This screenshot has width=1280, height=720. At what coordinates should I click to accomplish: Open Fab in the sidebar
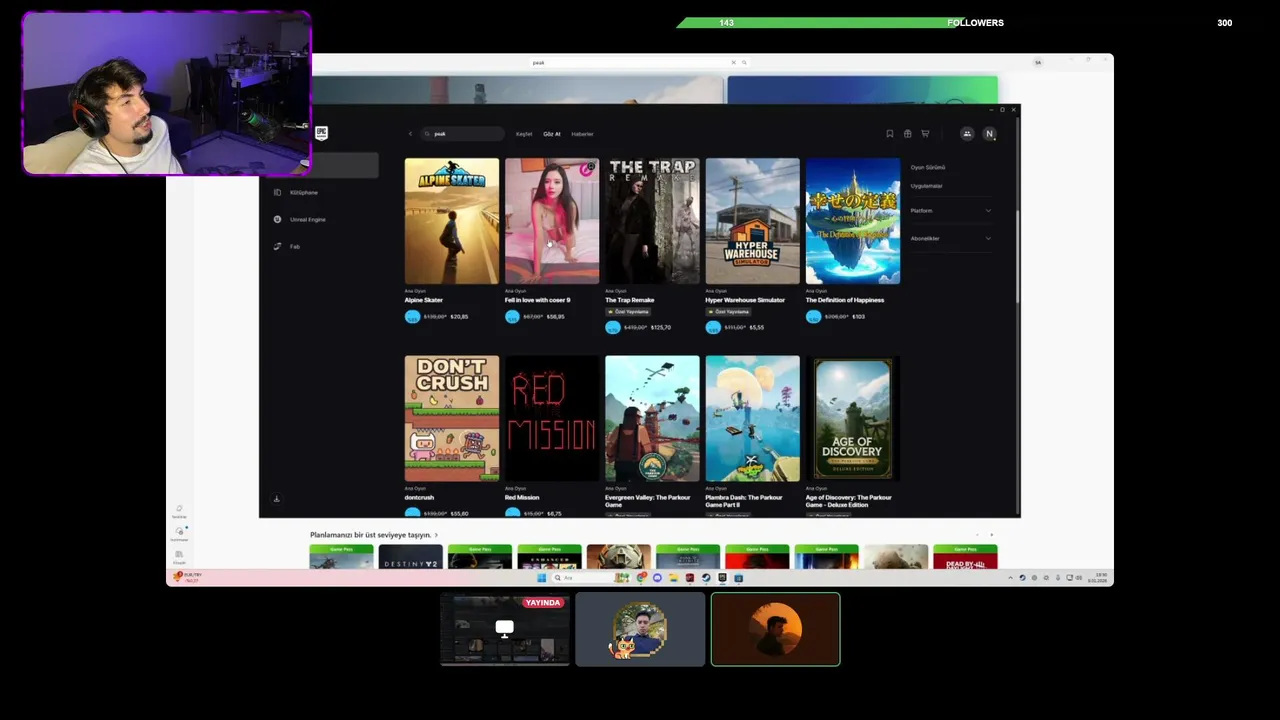pos(294,246)
